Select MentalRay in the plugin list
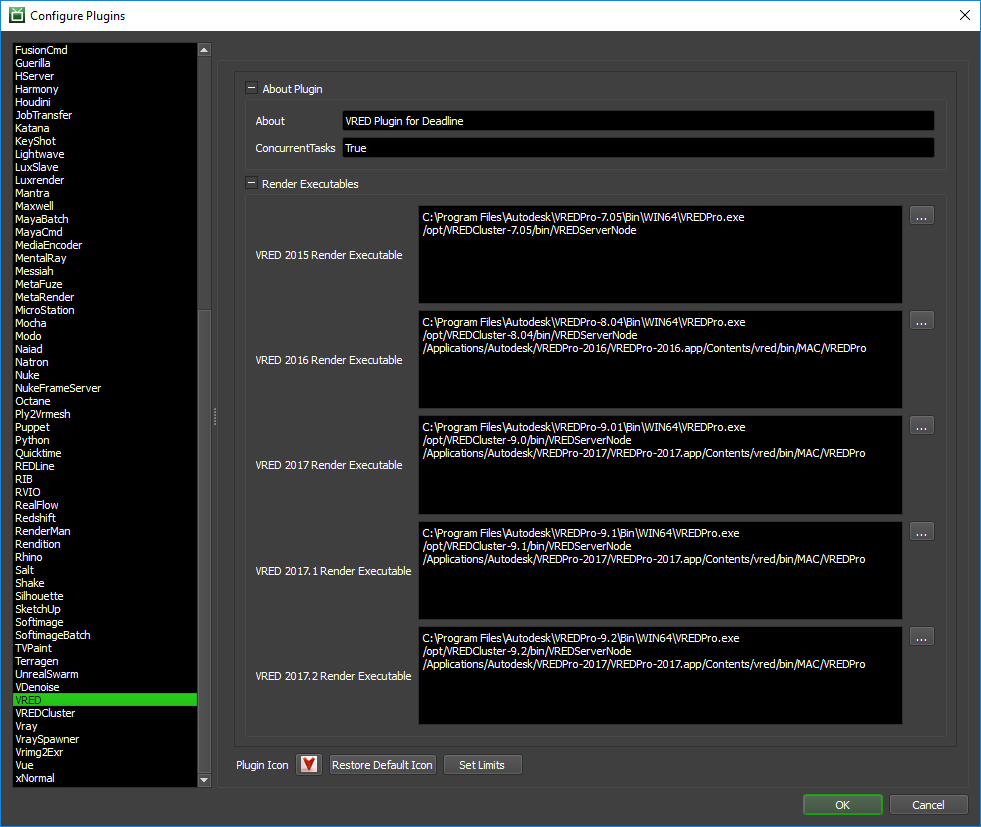The width and height of the screenshot is (981, 827). [105, 258]
